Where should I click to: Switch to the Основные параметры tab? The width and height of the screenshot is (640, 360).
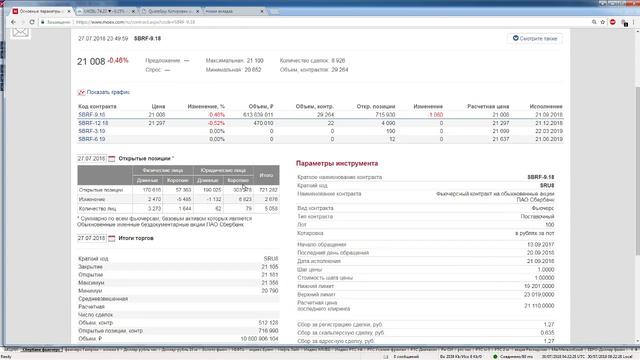(x=41, y=11)
